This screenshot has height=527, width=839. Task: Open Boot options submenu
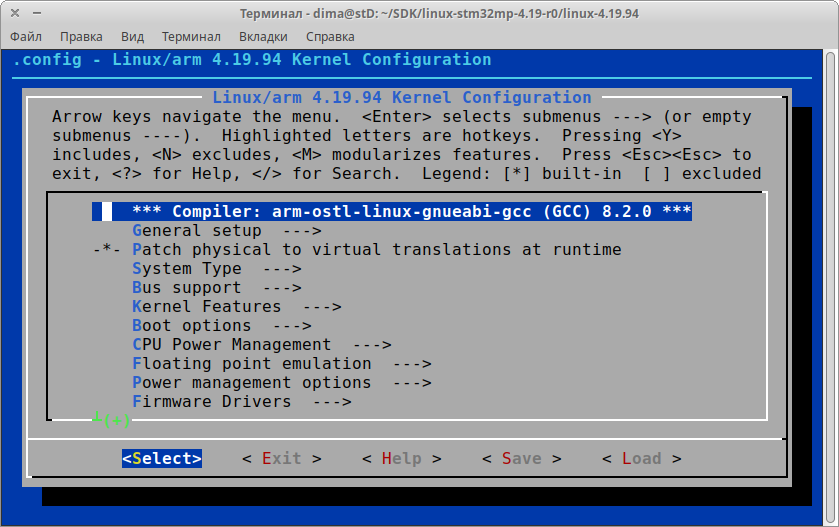[222, 326]
